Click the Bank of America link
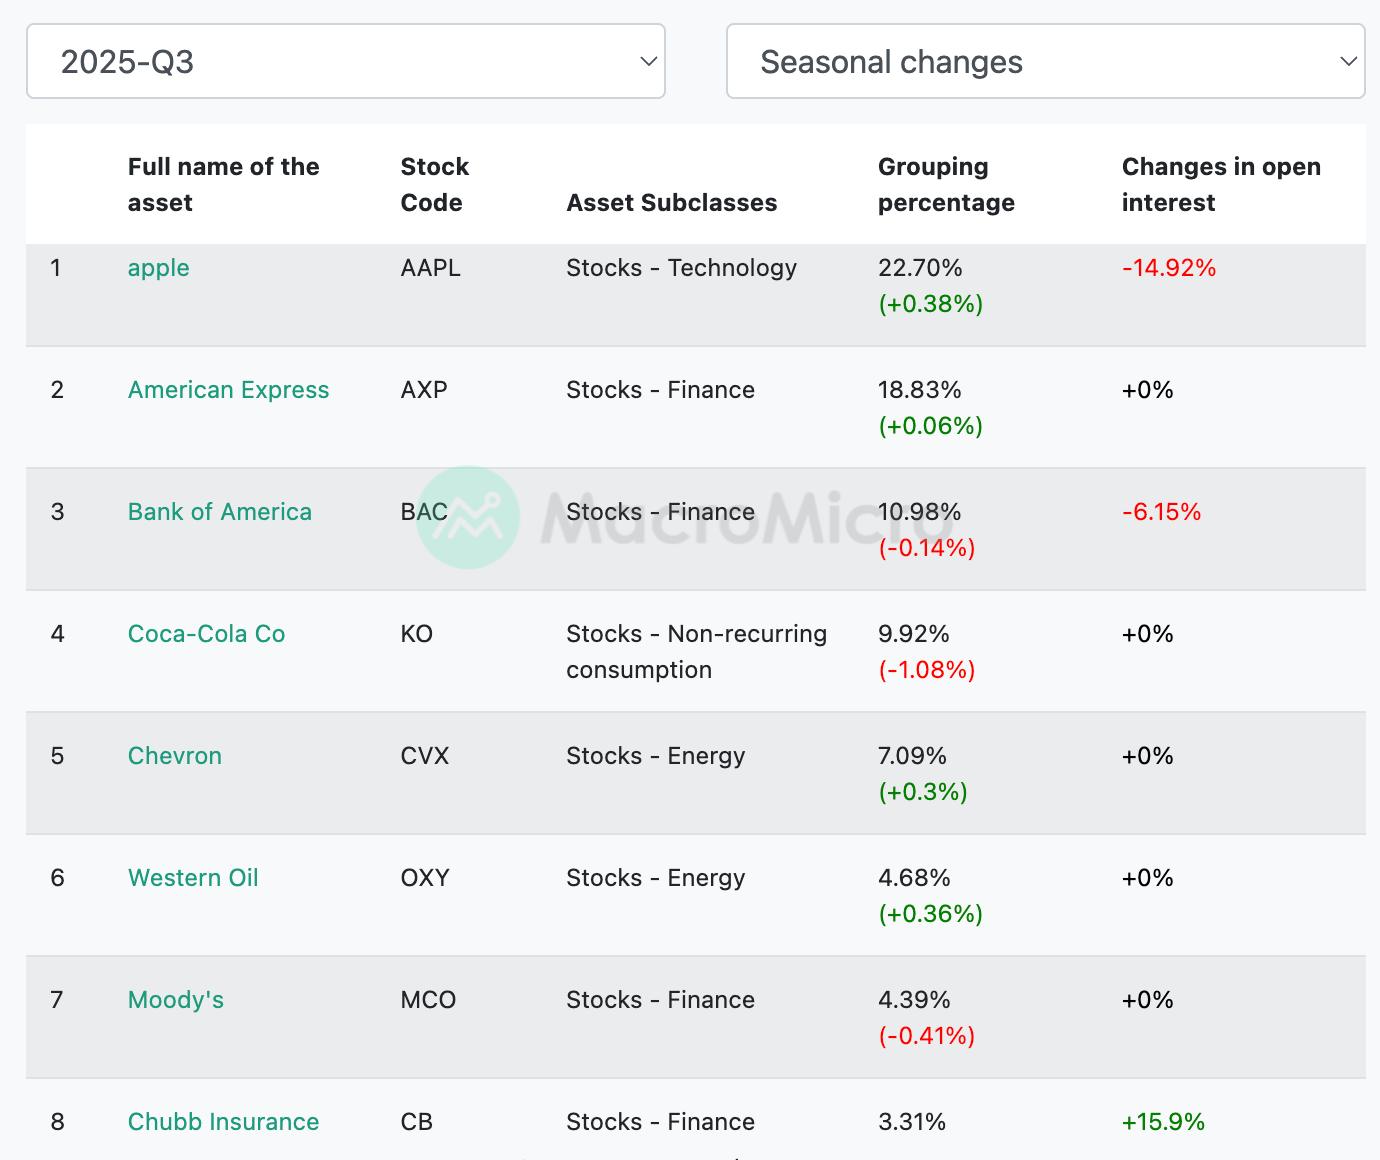 coord(219,512)
